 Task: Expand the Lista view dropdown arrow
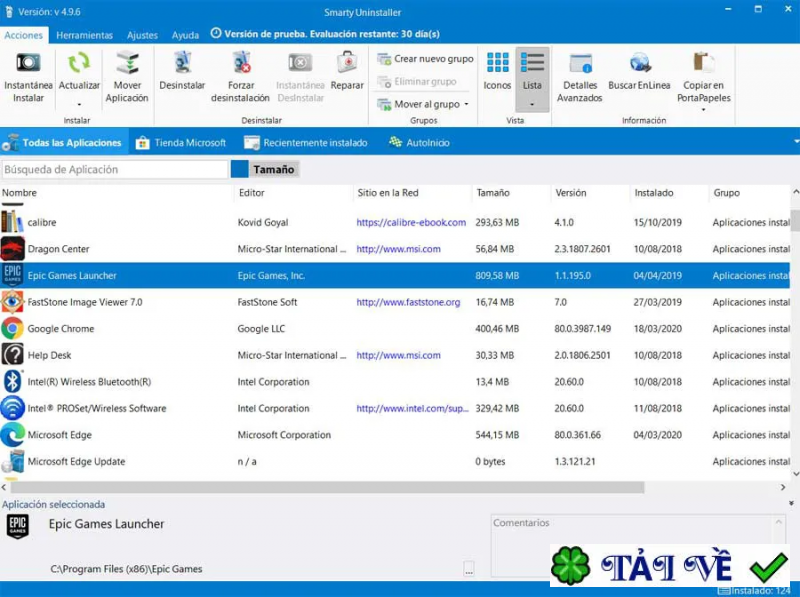pyautogui.click(x=533, y=103)
